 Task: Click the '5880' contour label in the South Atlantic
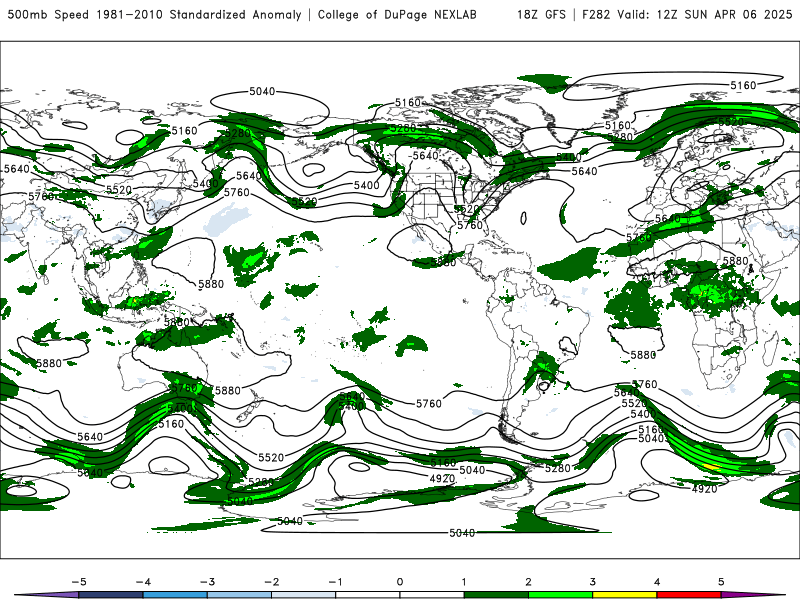click(x=643, y=355)
